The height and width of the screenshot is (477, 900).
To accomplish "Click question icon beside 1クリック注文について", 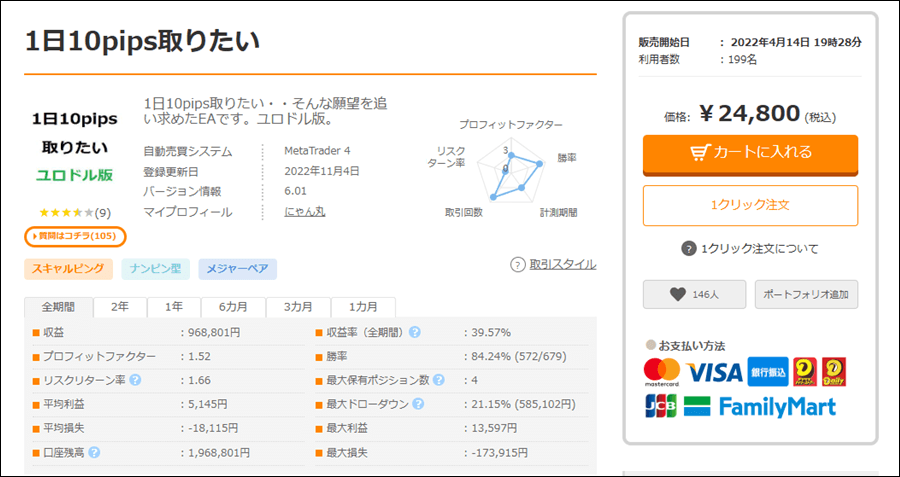I will coord(688,249).
